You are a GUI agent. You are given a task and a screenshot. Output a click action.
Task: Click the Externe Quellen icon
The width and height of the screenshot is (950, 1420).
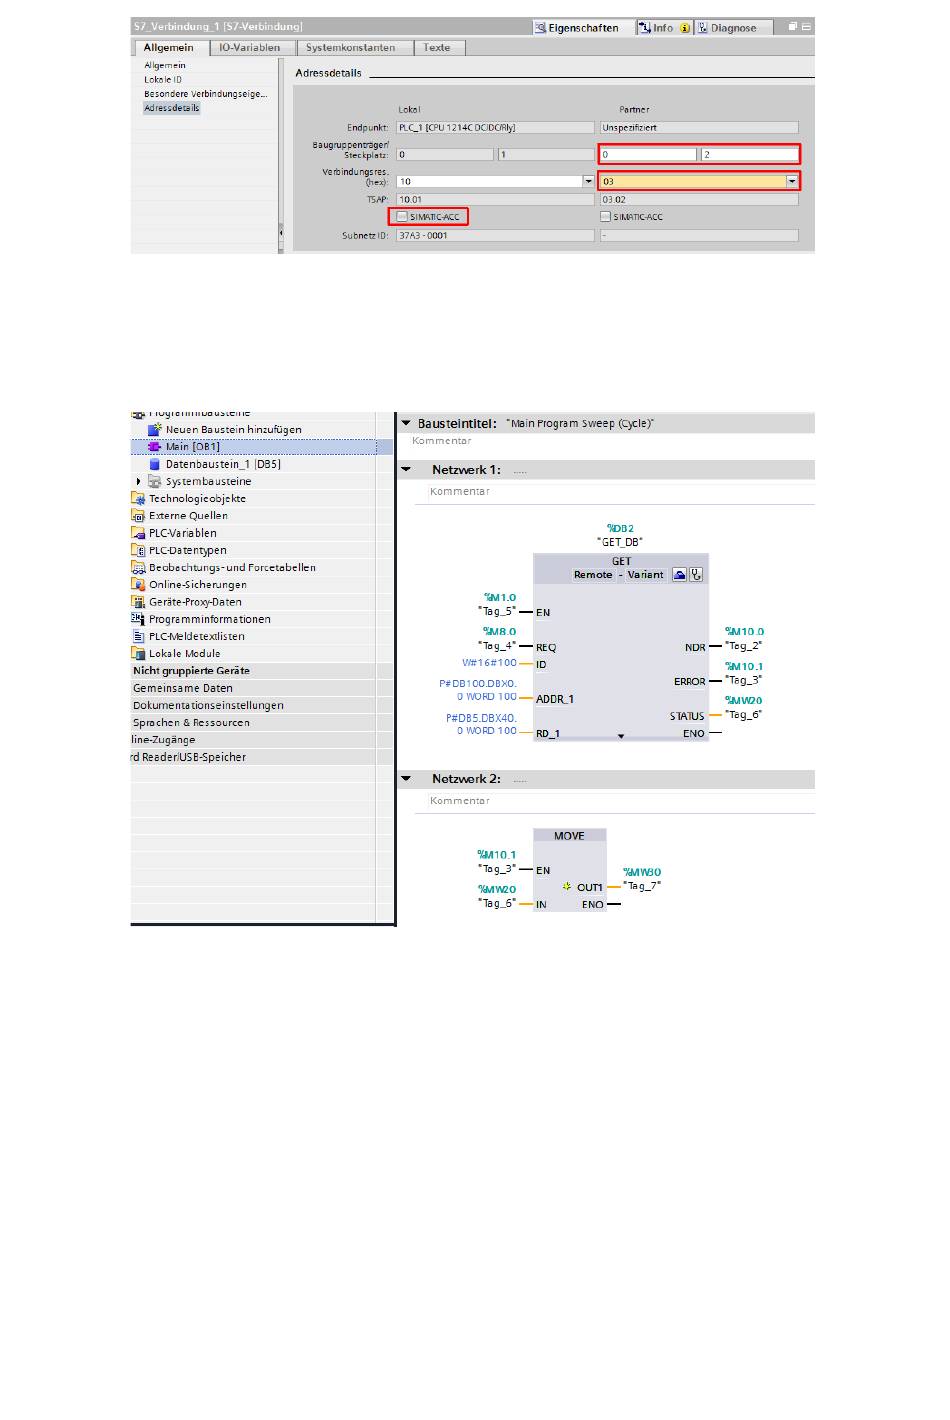(x=138, y=516)
